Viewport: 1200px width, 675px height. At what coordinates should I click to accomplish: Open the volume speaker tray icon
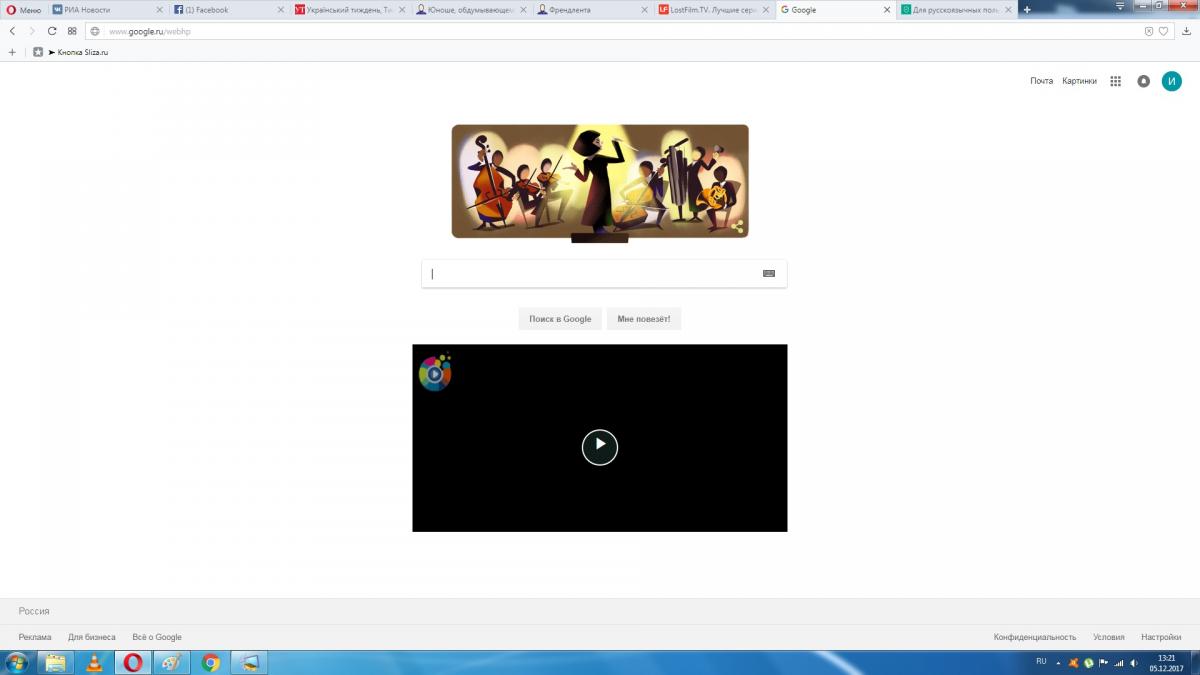(1135, 663)
